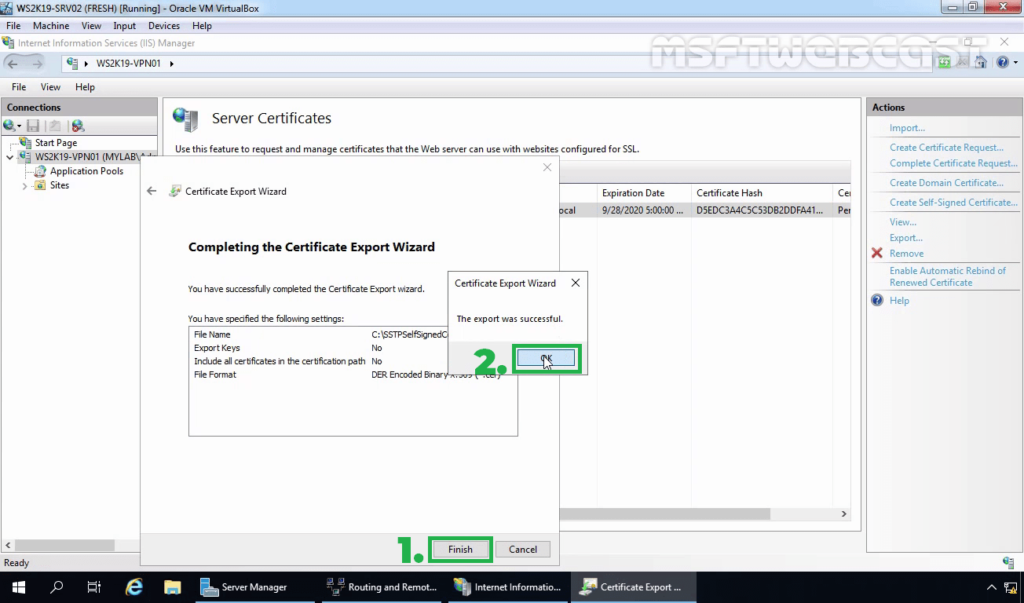Open the VirtualBox Devices menu
The width and height of the screenshot is (1024, 603).
click(163, 25)
